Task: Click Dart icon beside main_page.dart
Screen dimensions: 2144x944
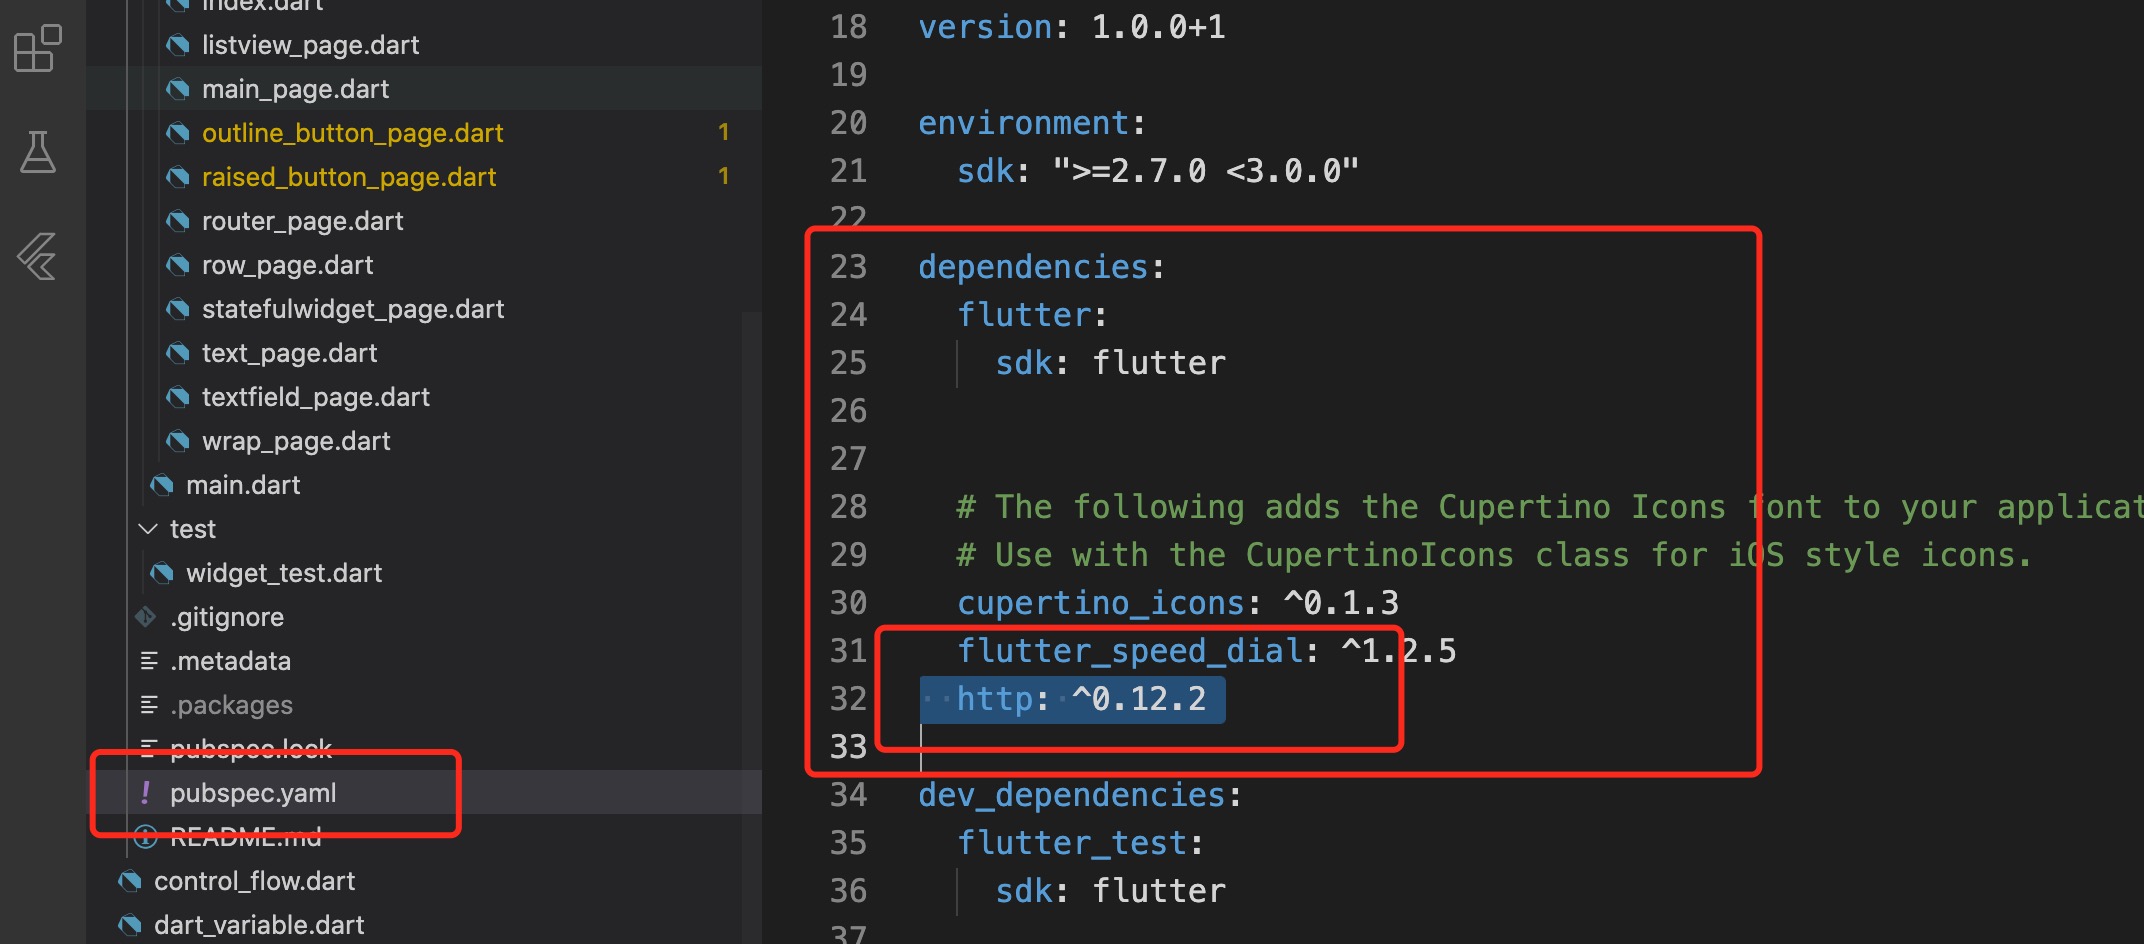Action: coord(178,89)
